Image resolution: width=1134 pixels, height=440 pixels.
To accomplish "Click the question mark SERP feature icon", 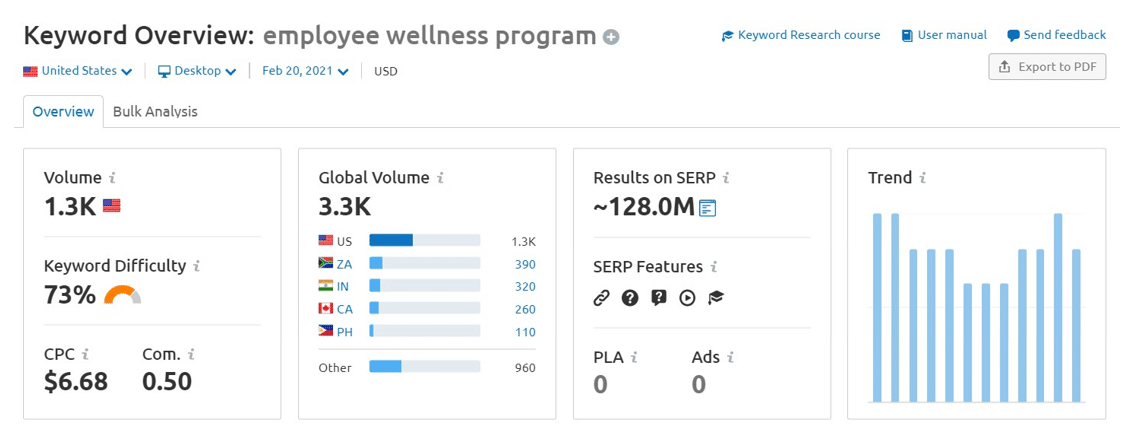I will coord(630,298).
